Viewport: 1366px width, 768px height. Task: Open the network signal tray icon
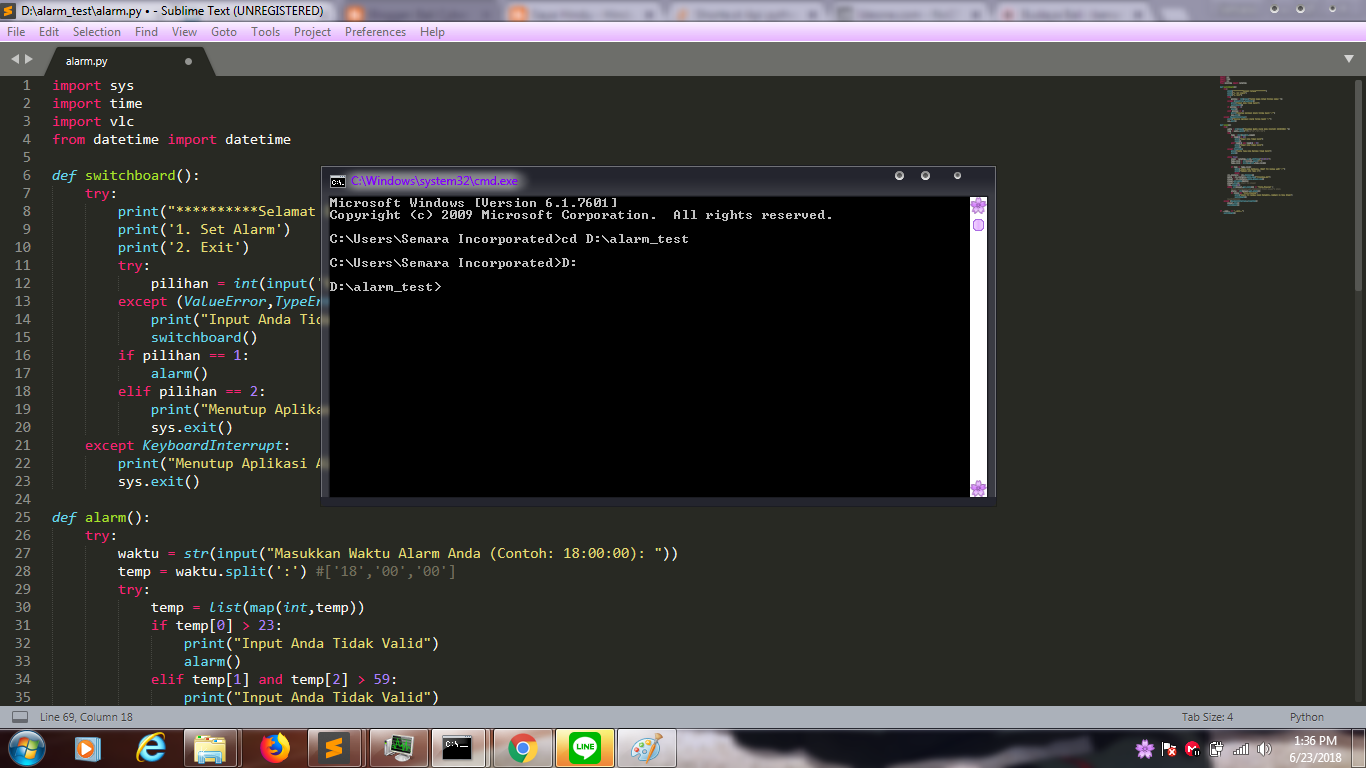tap(1241, 749)
